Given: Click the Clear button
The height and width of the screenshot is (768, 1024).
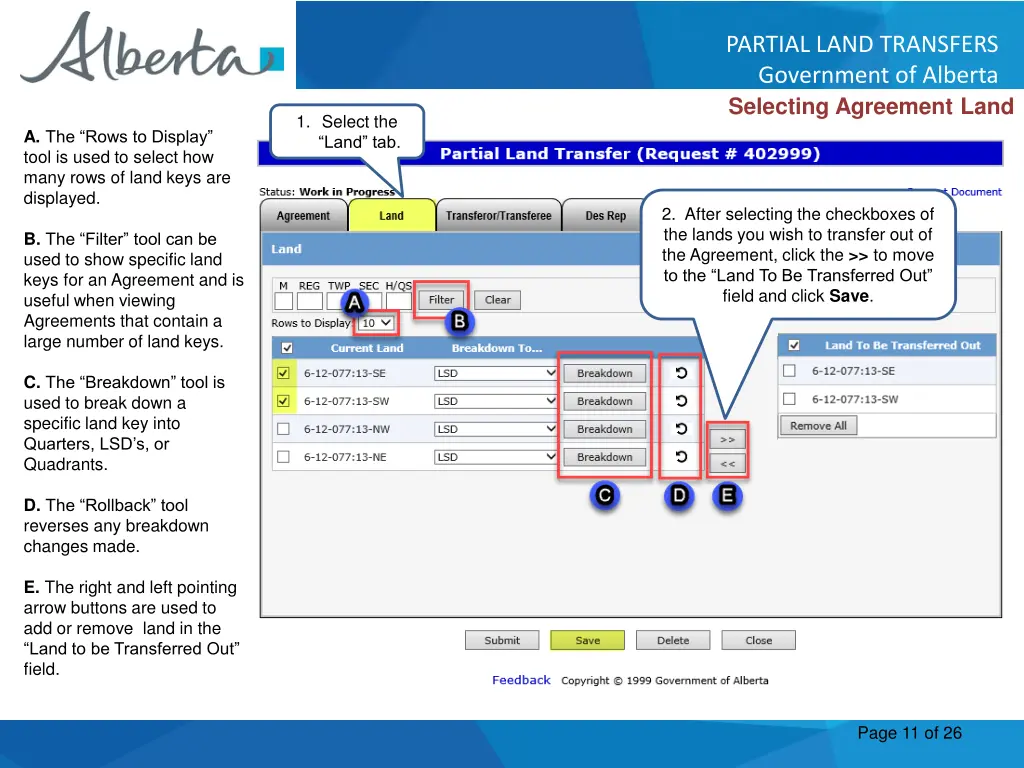Looking at the screenshot, I should (x=498, y=300).
